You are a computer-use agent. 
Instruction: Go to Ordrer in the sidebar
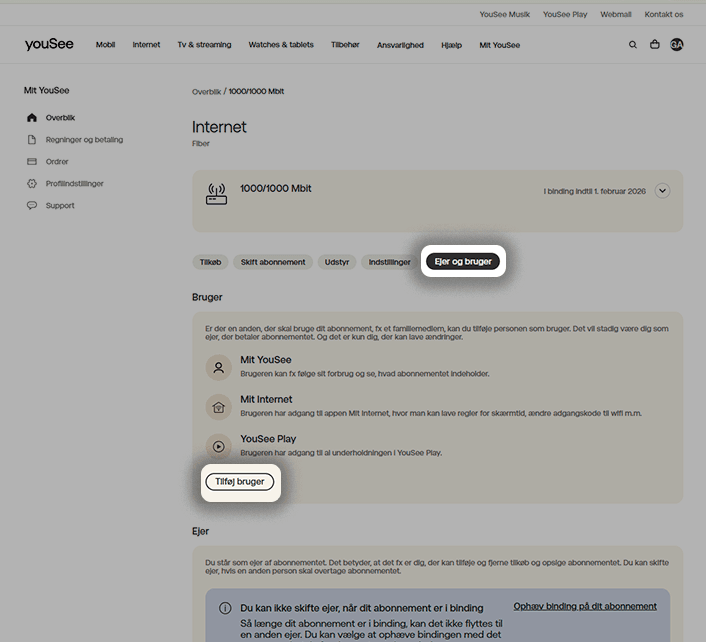pyautogui.click(x=57, y=162)
